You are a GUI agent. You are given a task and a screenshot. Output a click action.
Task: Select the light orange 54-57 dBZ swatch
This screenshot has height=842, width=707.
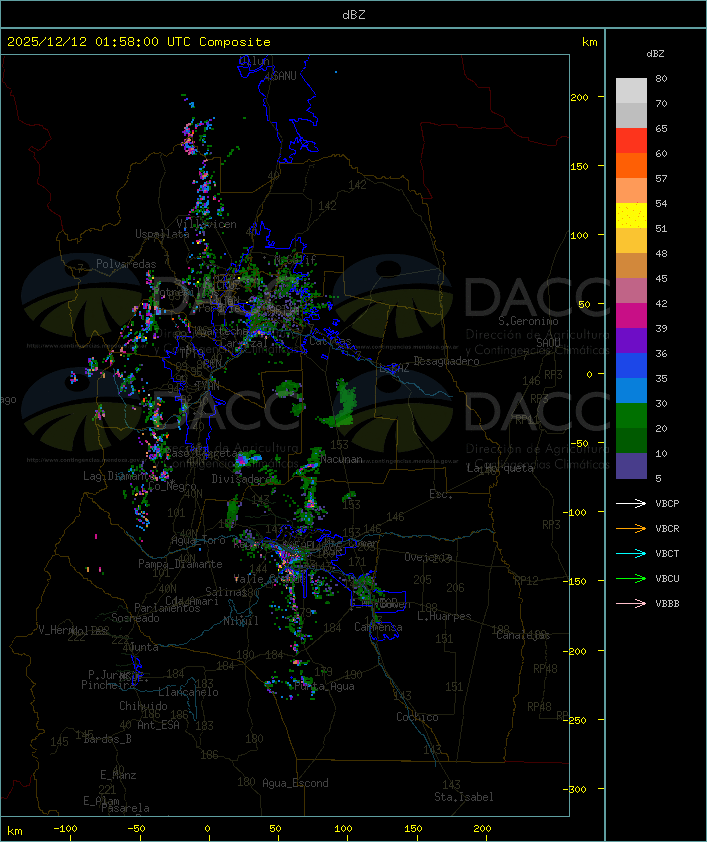[631, 191]
